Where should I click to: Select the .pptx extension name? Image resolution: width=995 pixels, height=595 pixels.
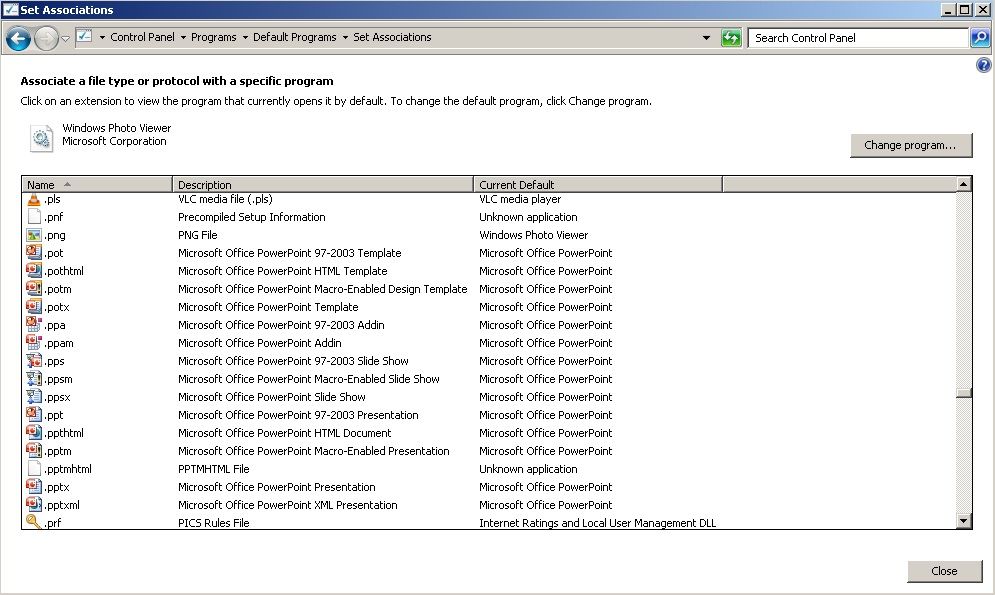[56, 487]
